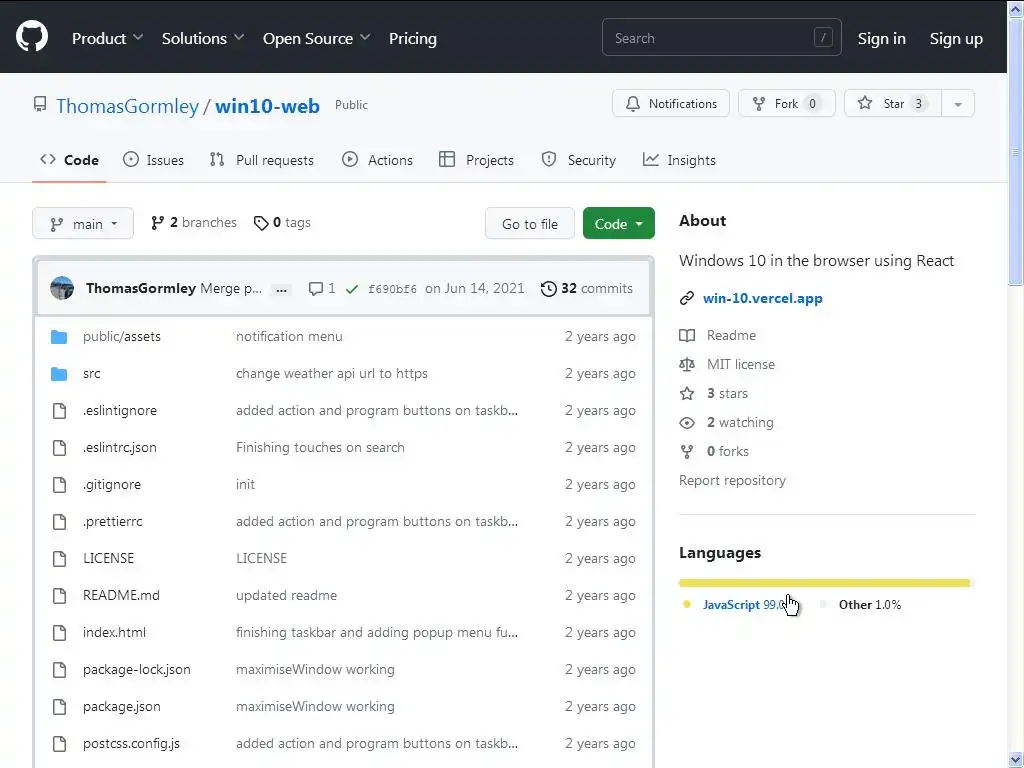This screenshot has height=768, width=1024.
Task: Click the green checkmark status icon
Action: (x=351, y=289)
